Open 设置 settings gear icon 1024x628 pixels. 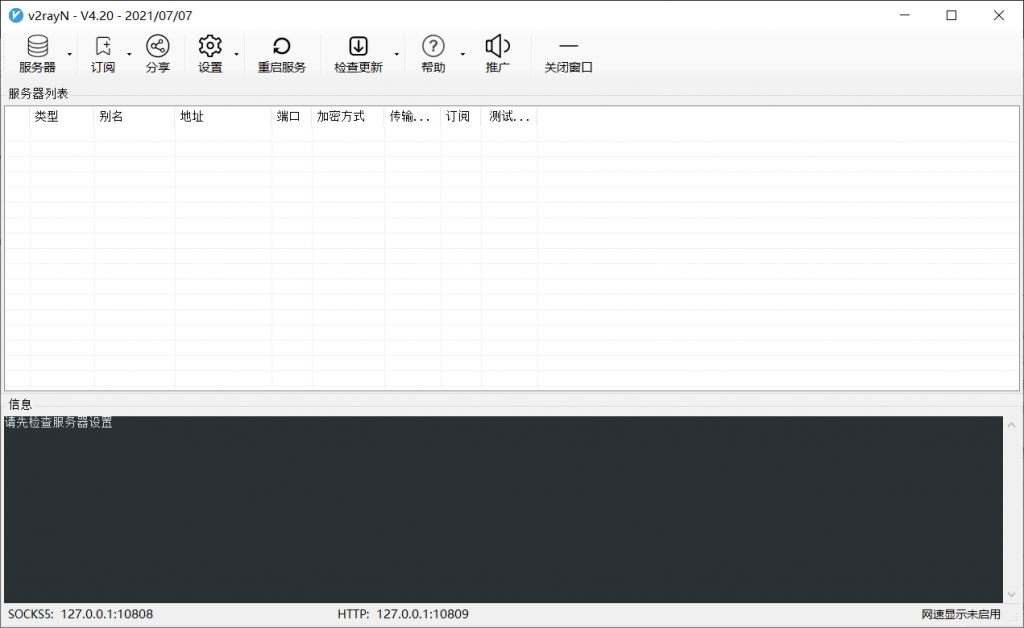[x=210, y=47]
